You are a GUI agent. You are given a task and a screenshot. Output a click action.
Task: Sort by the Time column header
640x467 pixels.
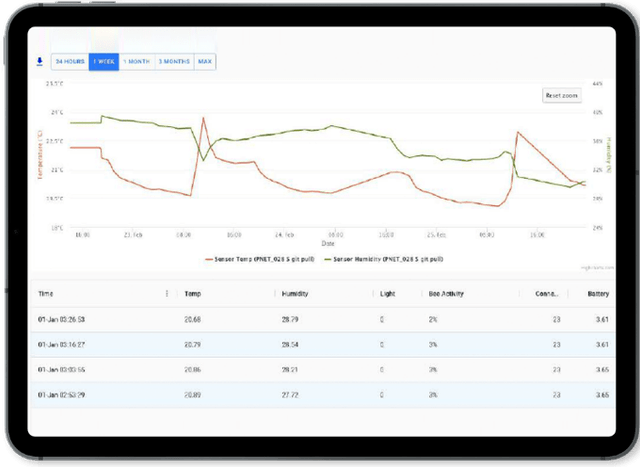[46, 294]
